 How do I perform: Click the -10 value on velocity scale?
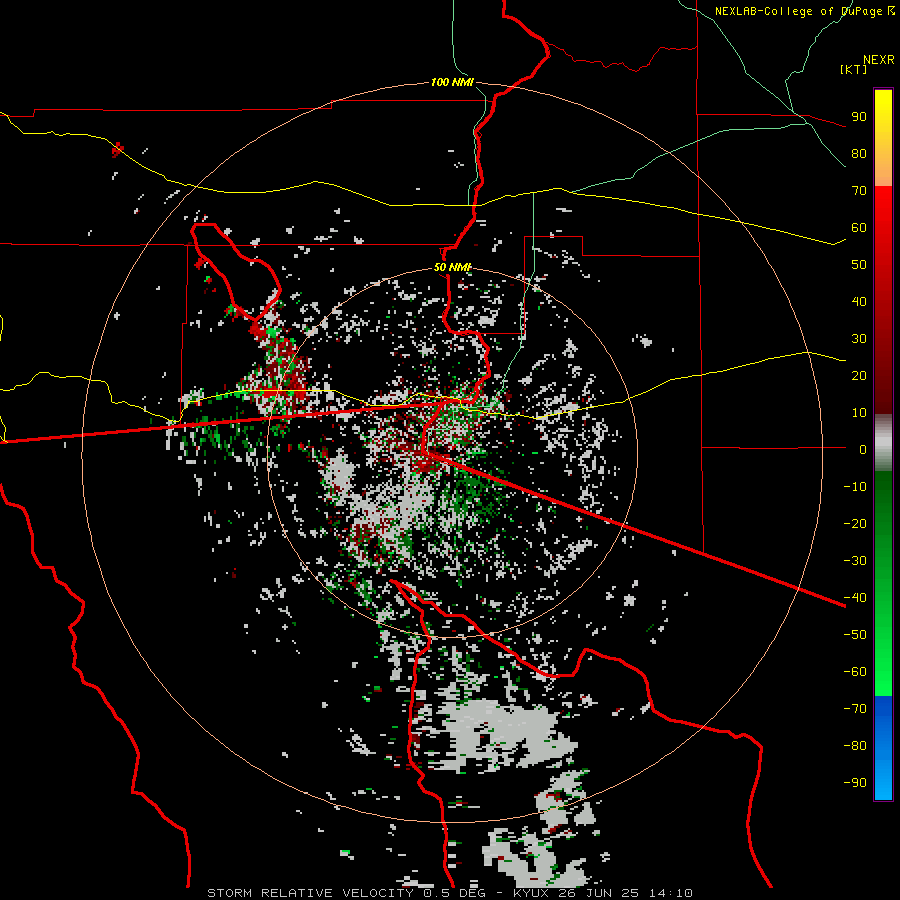pos(855,487)
